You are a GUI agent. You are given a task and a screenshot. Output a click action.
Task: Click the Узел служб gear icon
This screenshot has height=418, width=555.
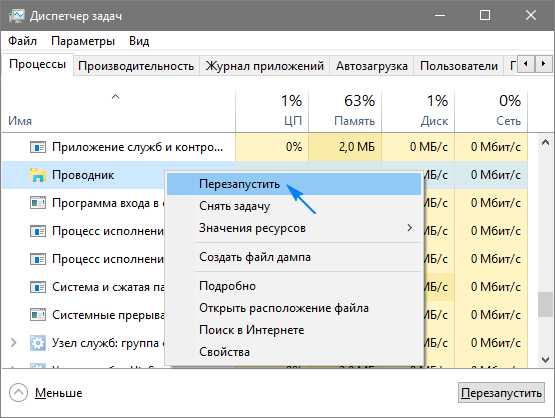coord(38,343)
